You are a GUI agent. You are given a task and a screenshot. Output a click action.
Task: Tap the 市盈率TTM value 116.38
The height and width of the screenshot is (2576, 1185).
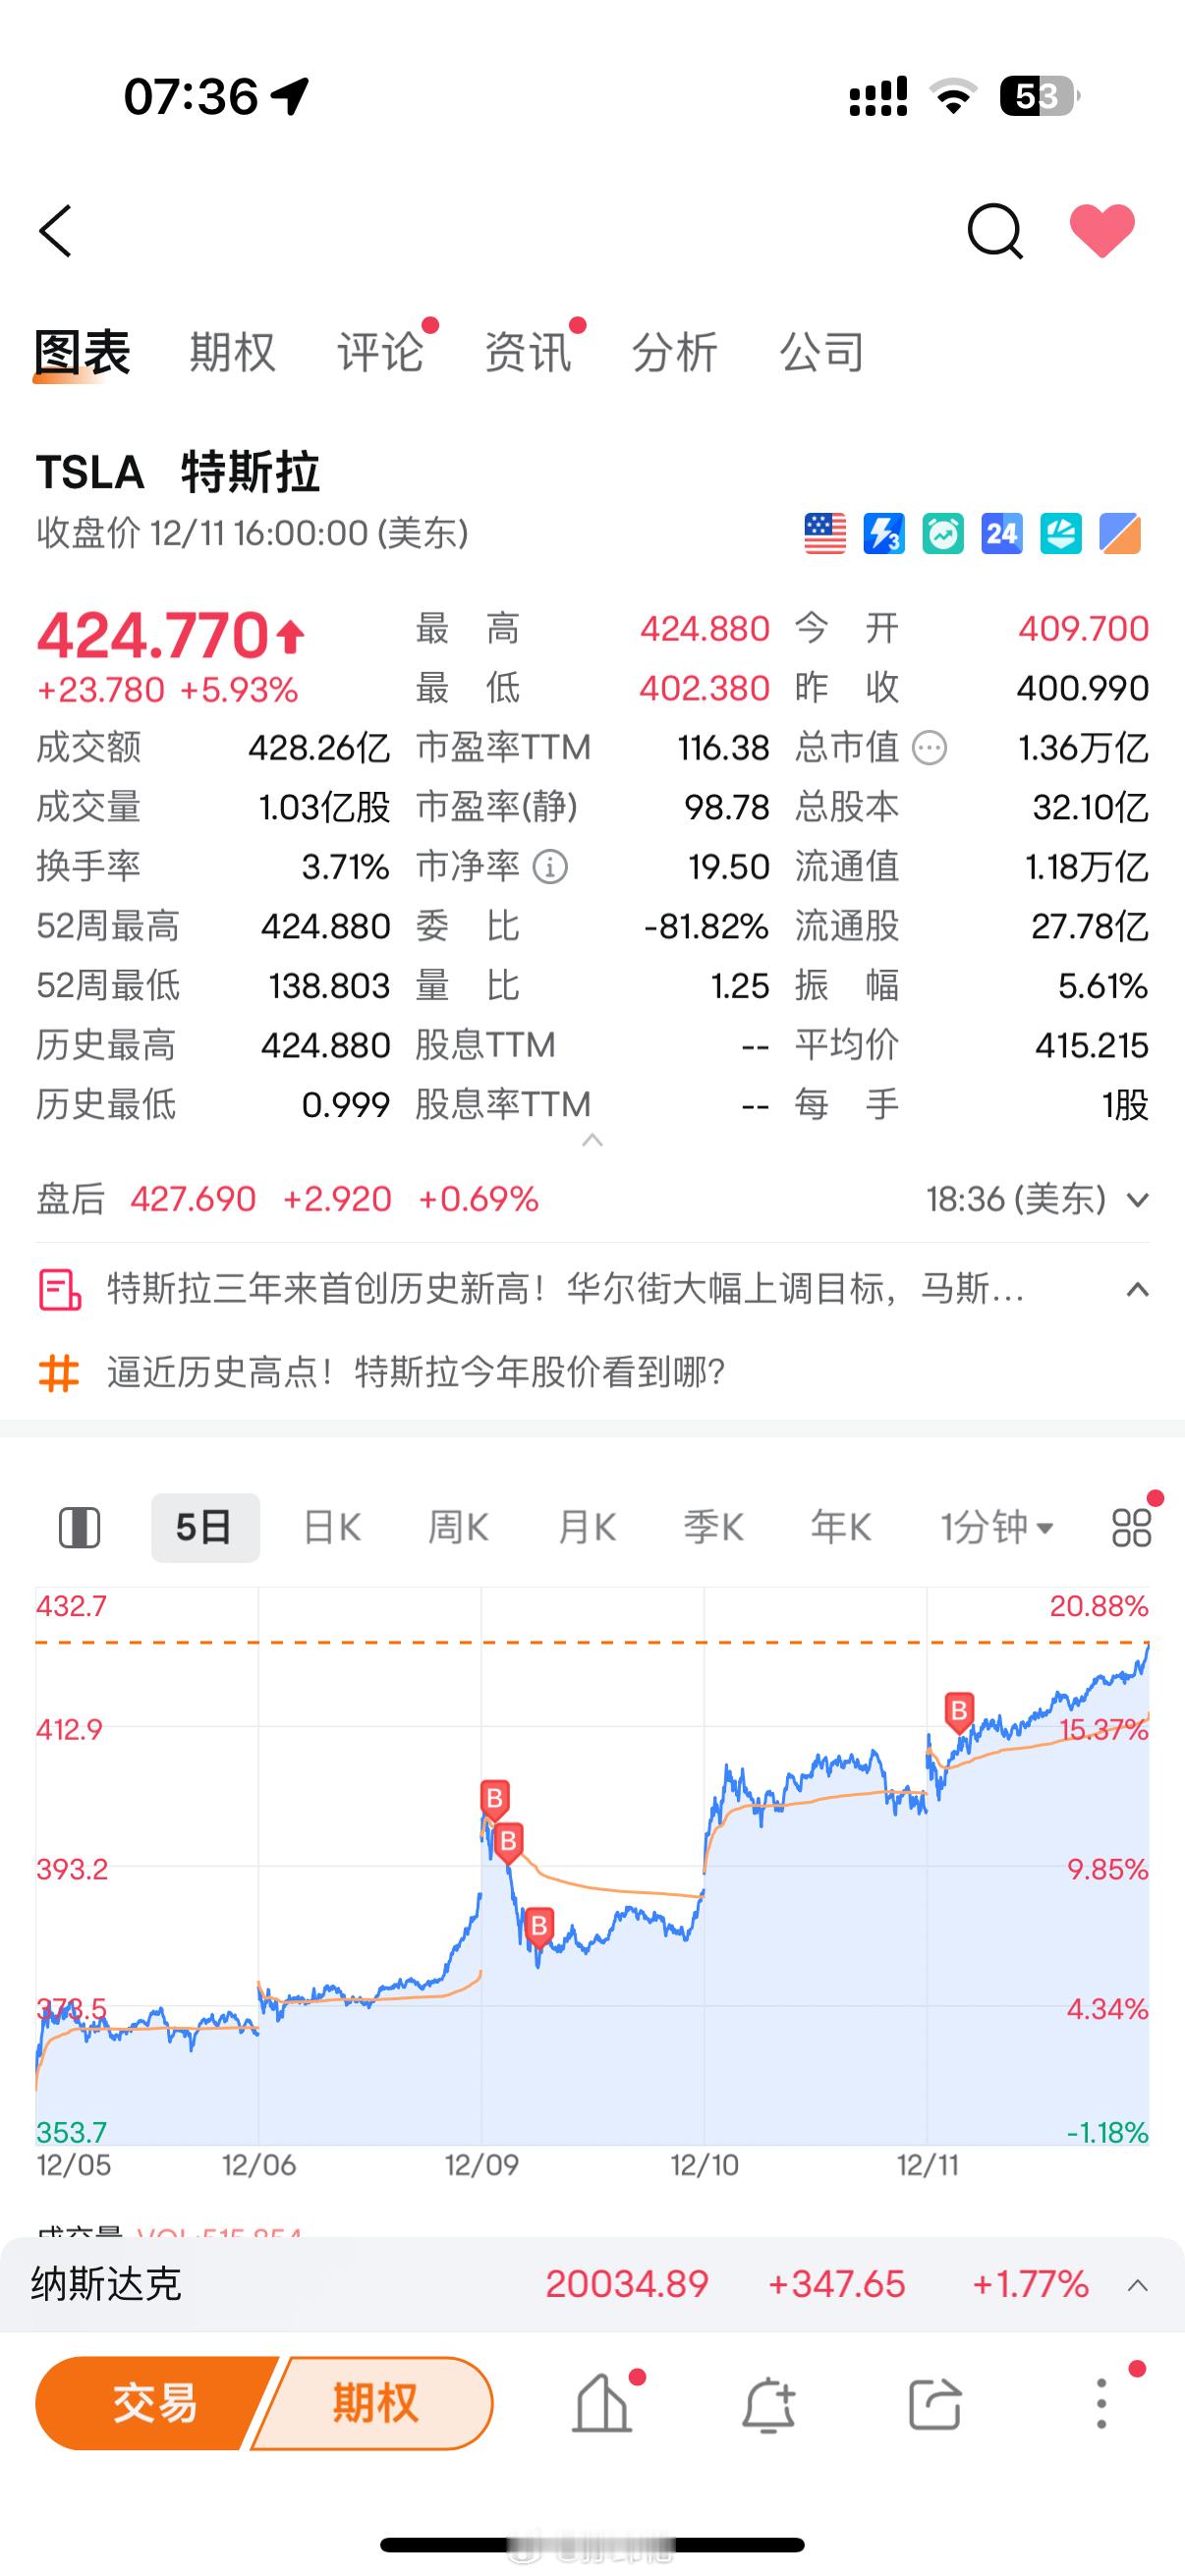(723, 748)
